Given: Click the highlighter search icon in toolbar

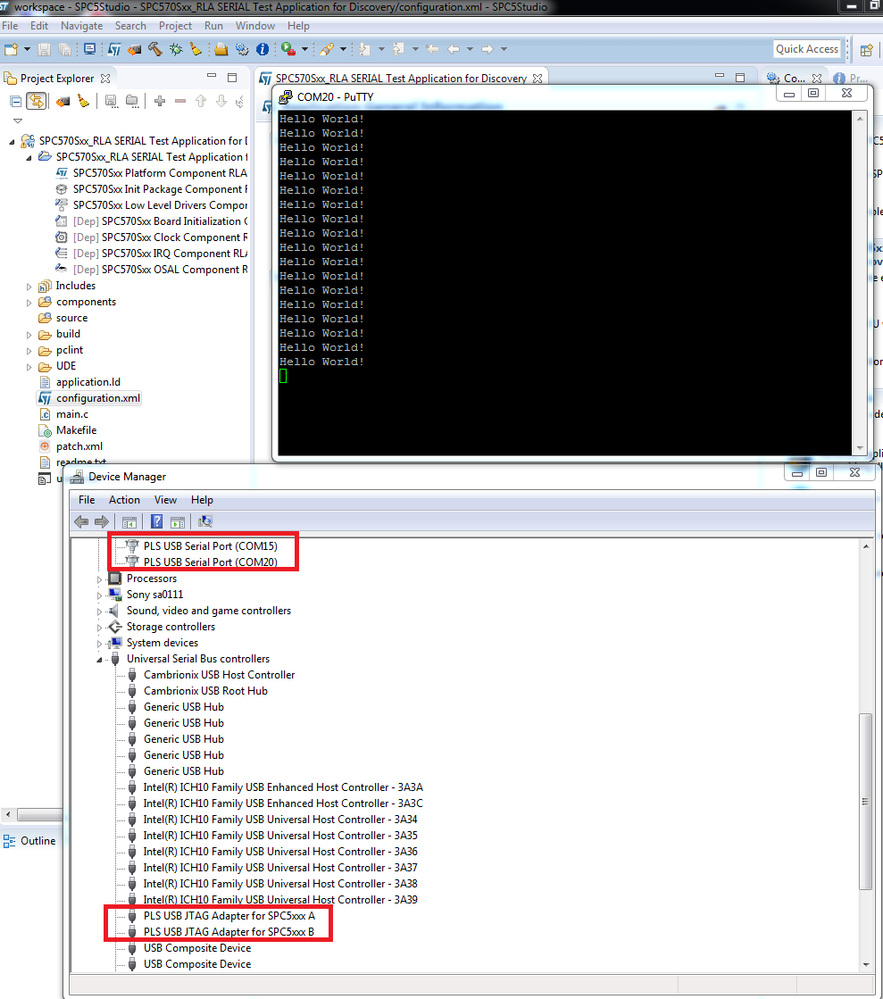Looking at the screenshot, I should tap(327, 49).
